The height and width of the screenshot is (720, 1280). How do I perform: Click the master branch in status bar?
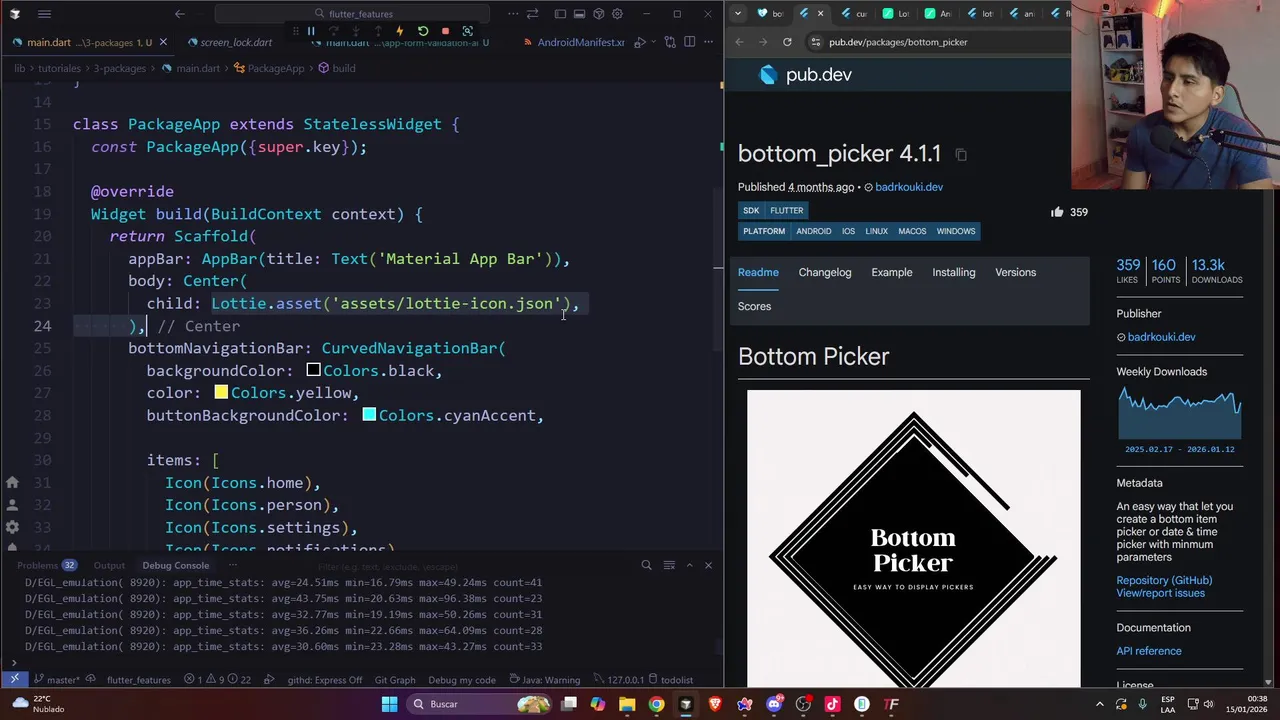[x=58, y=680]
